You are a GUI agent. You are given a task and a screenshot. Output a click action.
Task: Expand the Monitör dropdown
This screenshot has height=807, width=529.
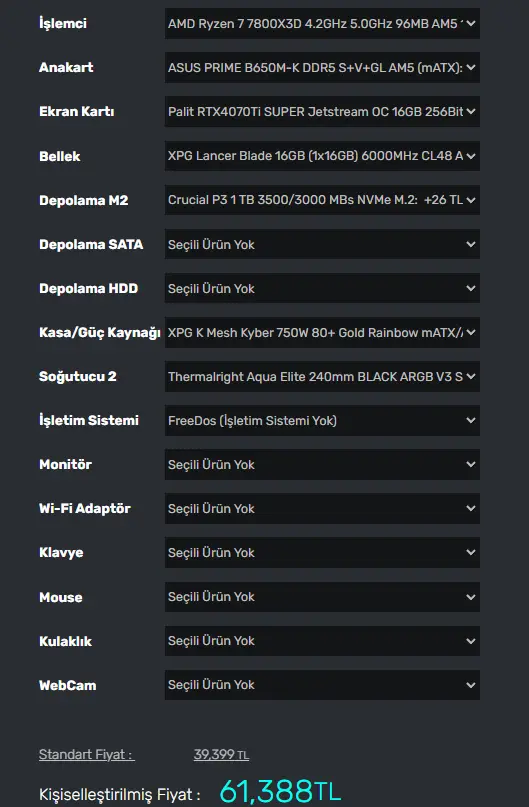[x=322, y=464]
